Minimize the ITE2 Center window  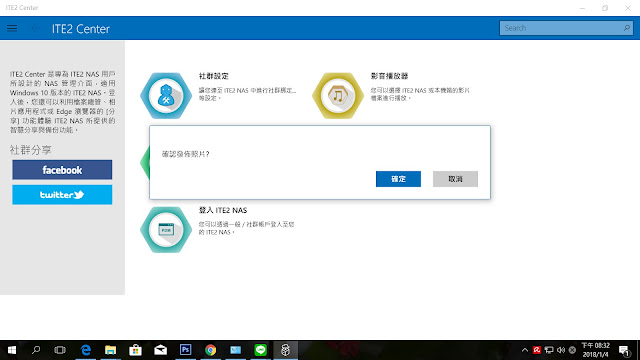point(582,8)
